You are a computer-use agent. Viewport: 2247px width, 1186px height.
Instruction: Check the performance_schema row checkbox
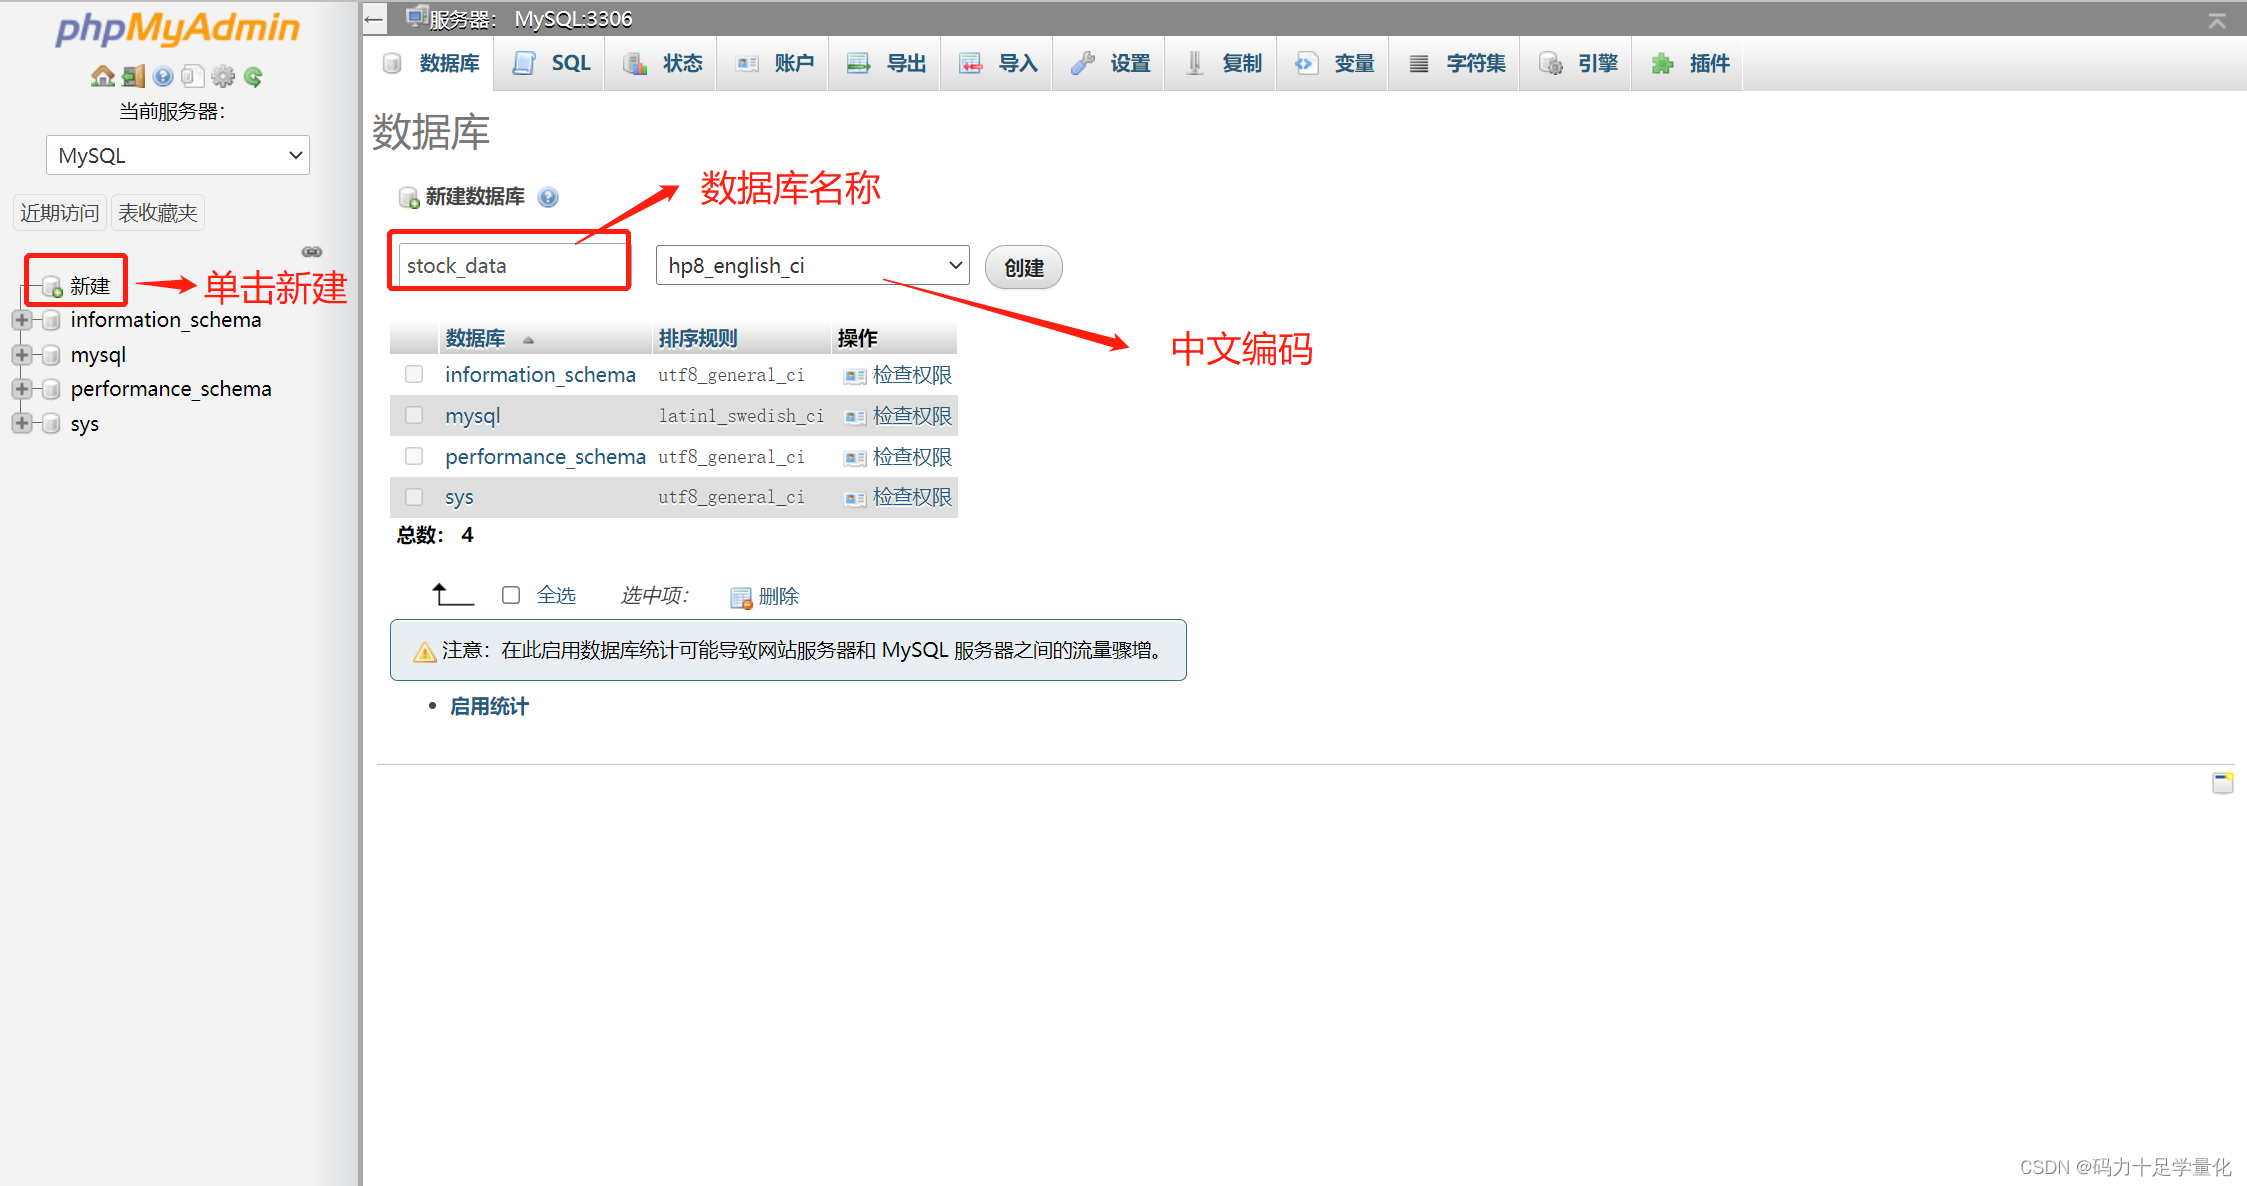click(x=414, y=456)
